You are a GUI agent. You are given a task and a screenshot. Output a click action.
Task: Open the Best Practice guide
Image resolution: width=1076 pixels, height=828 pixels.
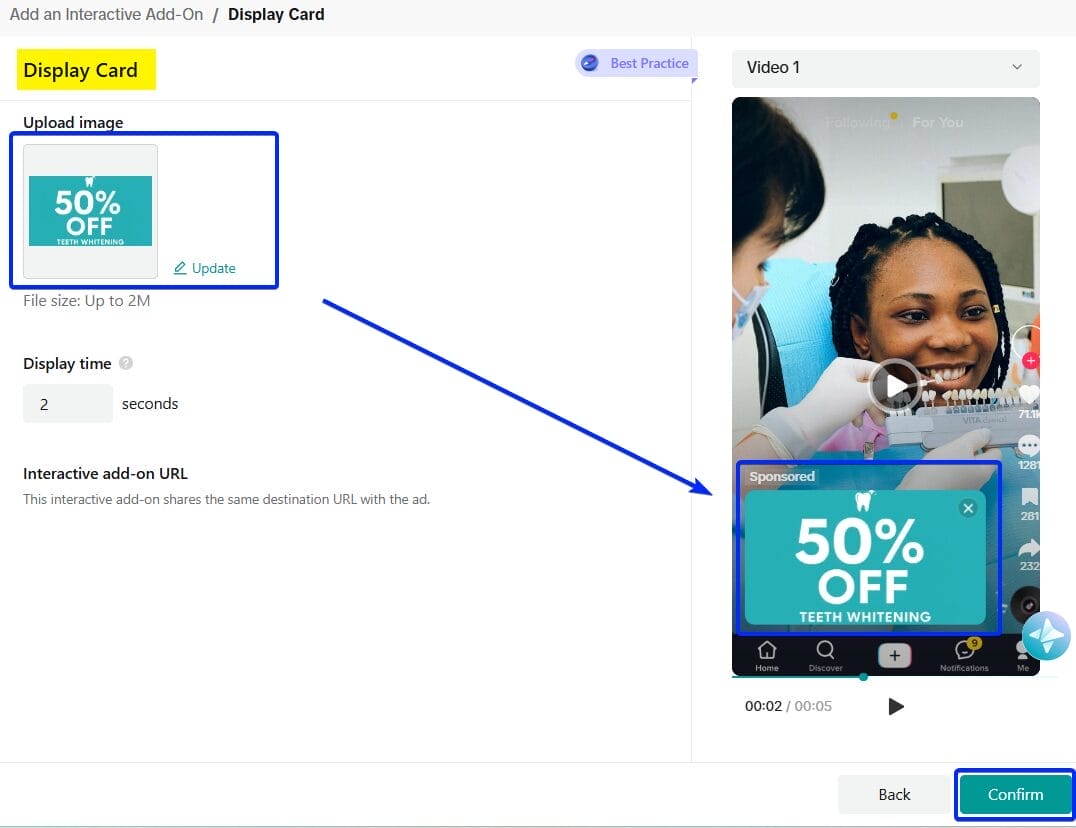636,63
